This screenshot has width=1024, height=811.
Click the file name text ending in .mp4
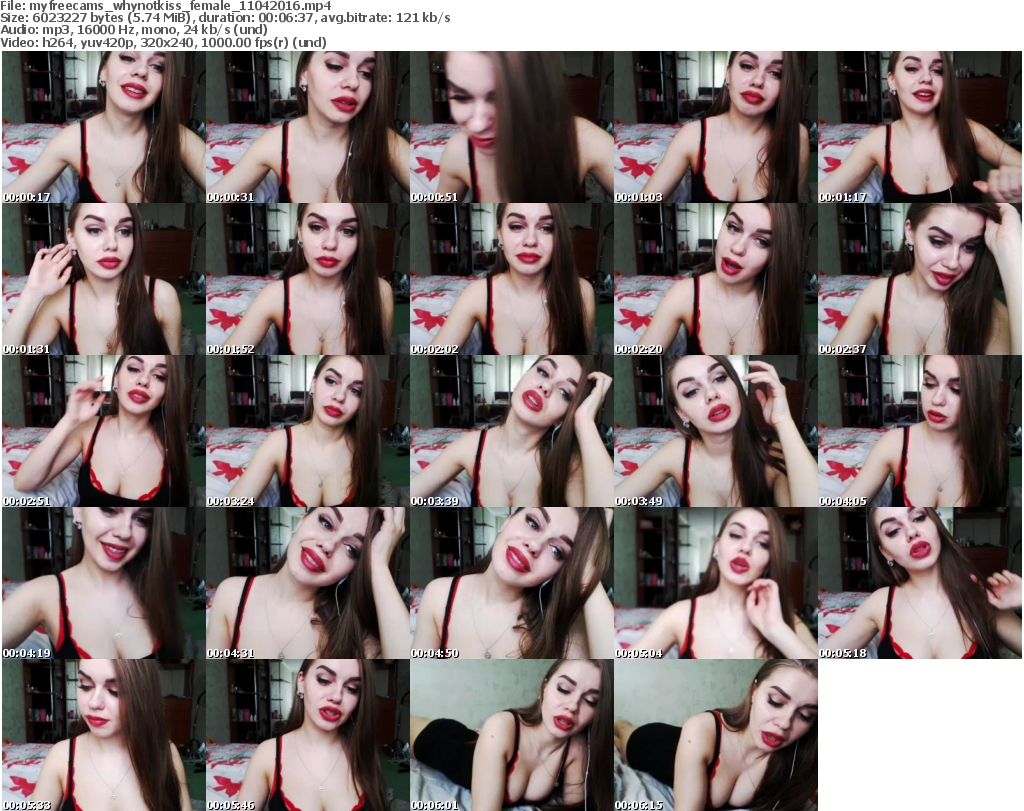pyautogui.click(x=180, y=6)
